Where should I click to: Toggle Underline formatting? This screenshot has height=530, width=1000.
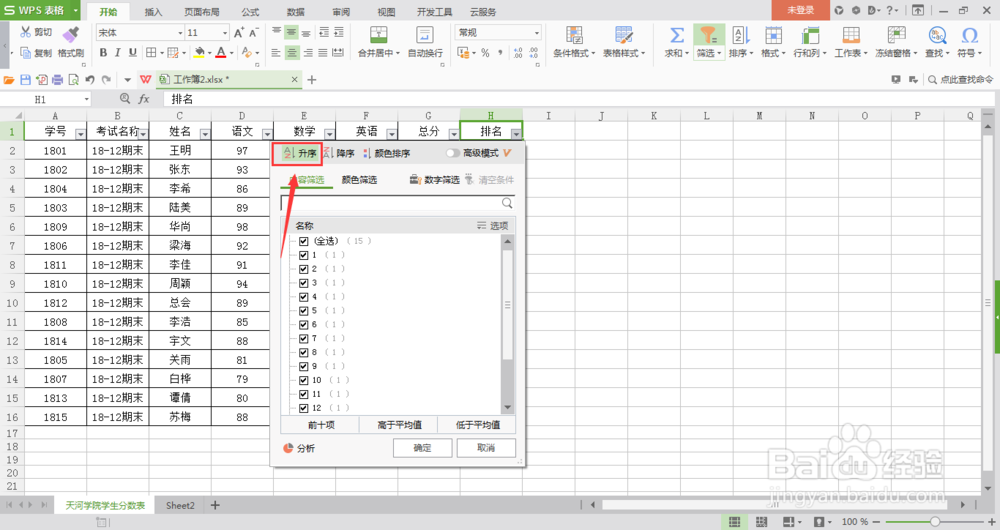pos(133,52)
